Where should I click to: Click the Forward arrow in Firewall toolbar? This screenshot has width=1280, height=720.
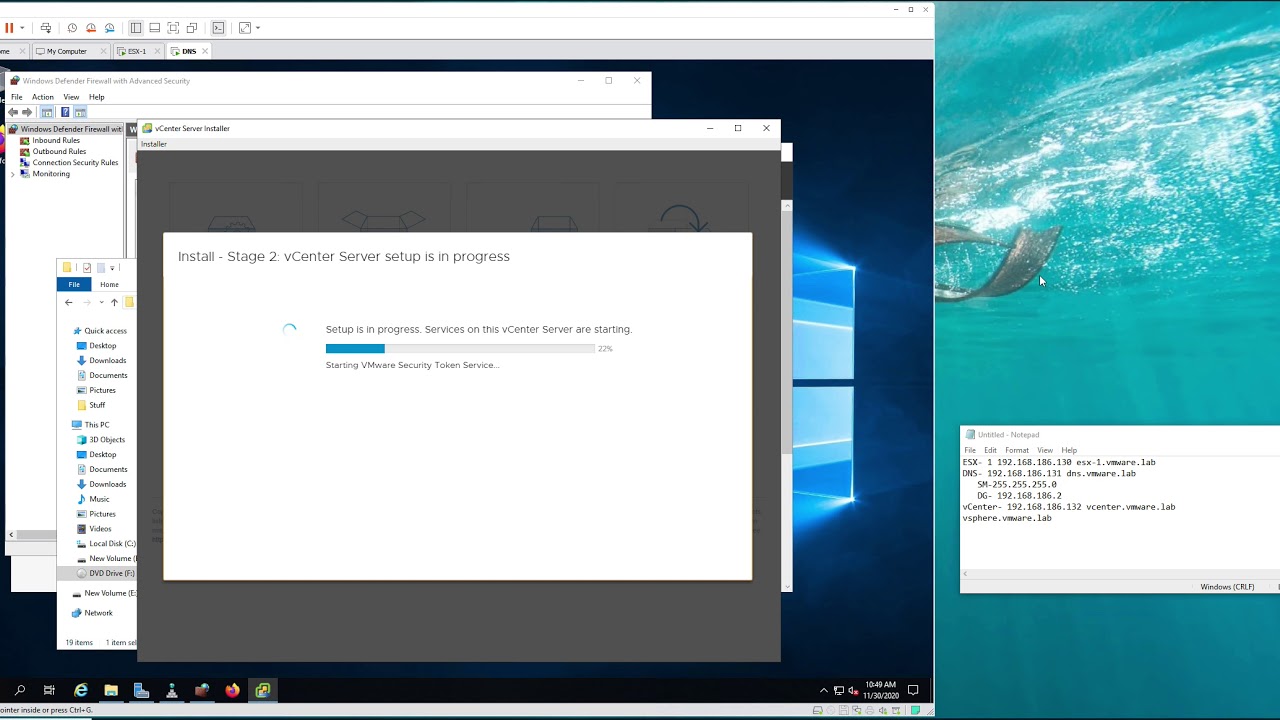click(x=27, y=112)
